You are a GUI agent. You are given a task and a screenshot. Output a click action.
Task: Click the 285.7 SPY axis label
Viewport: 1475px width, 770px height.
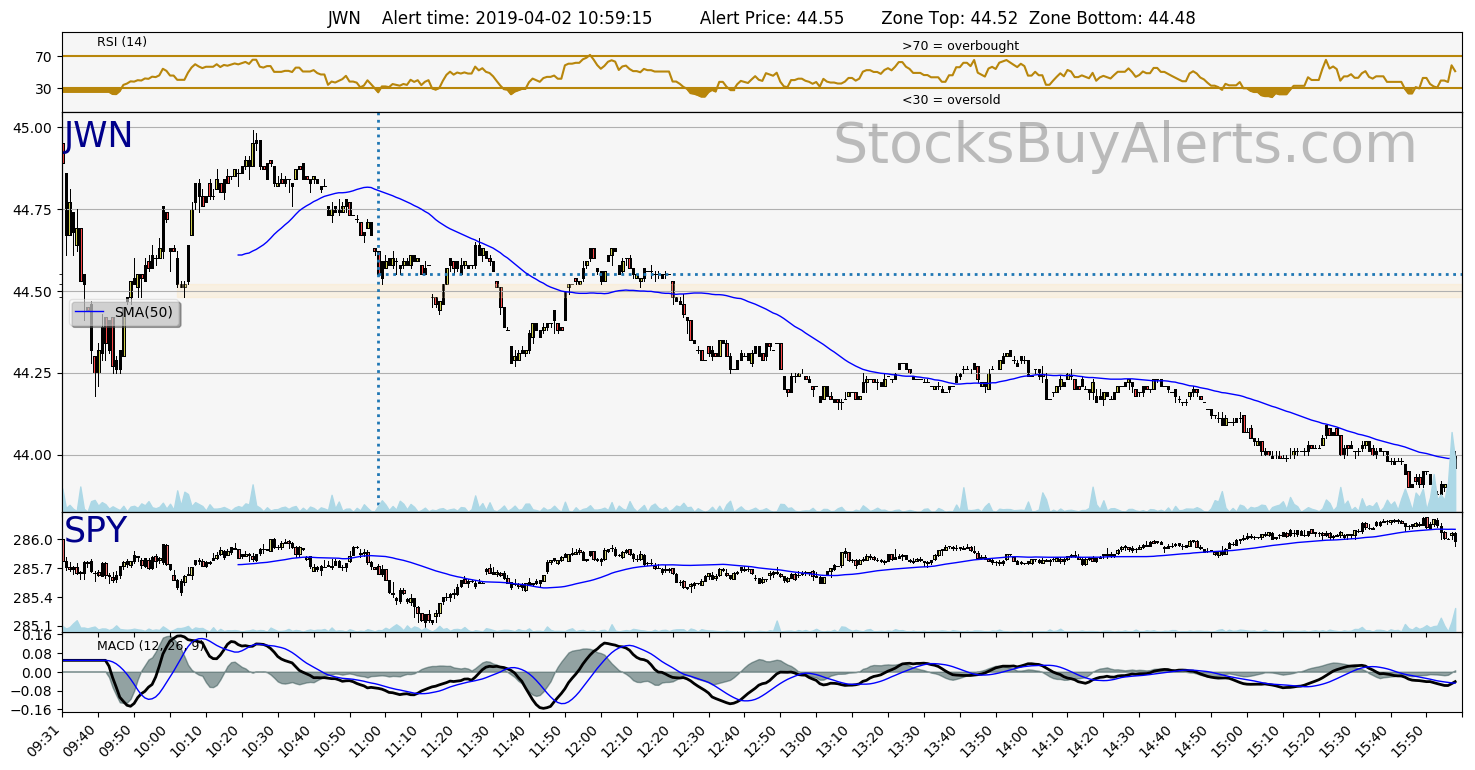[33, 569]
